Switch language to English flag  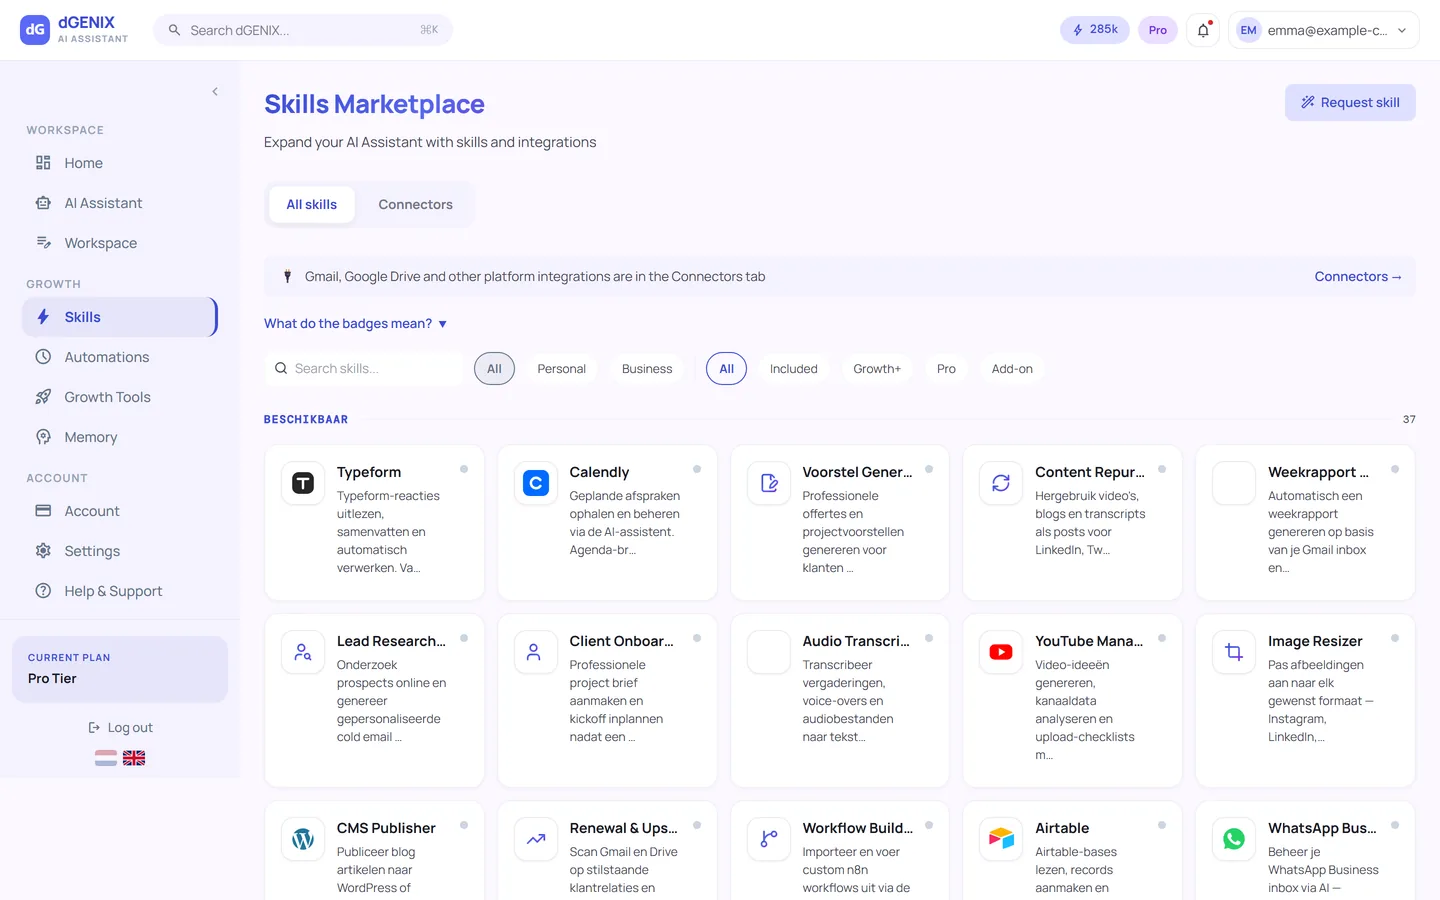pos(134,758)
